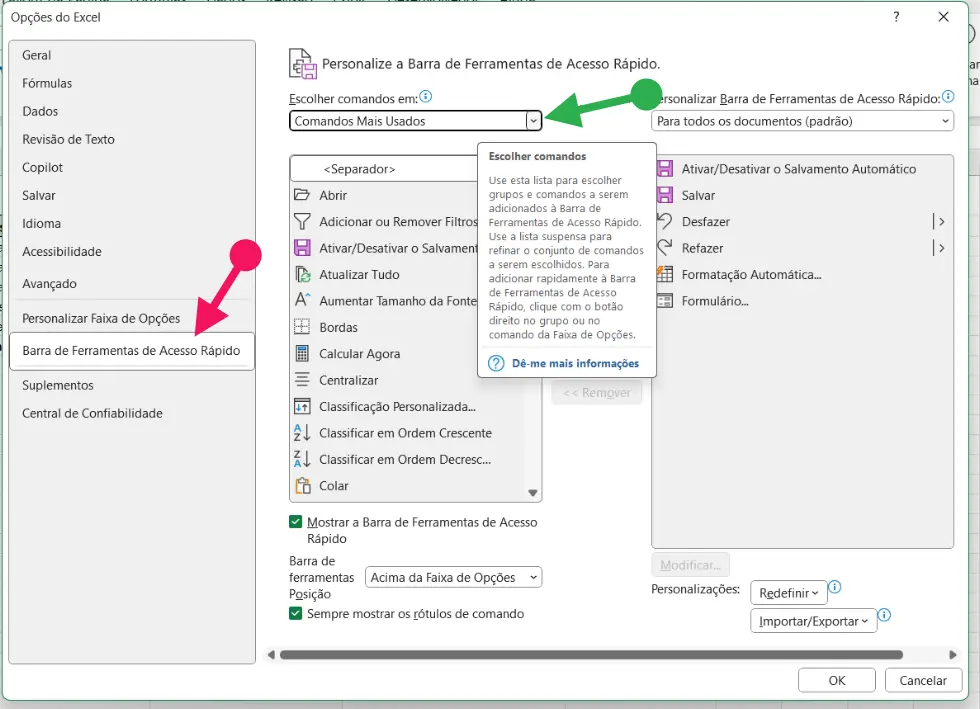Click the Formulário icon
The height and width of the screenshot is (709, 980).
coord(665,301)
